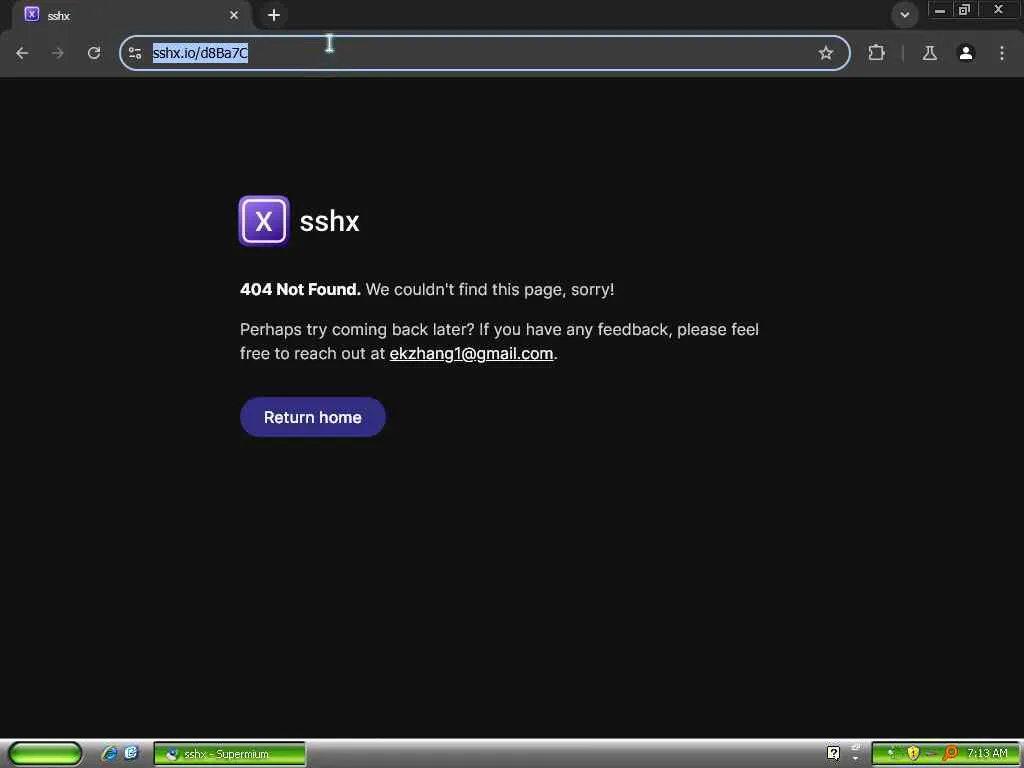View site information icon in address bar
The image size is (1024, 768).
pyautogui.click(x=135, y=53)
